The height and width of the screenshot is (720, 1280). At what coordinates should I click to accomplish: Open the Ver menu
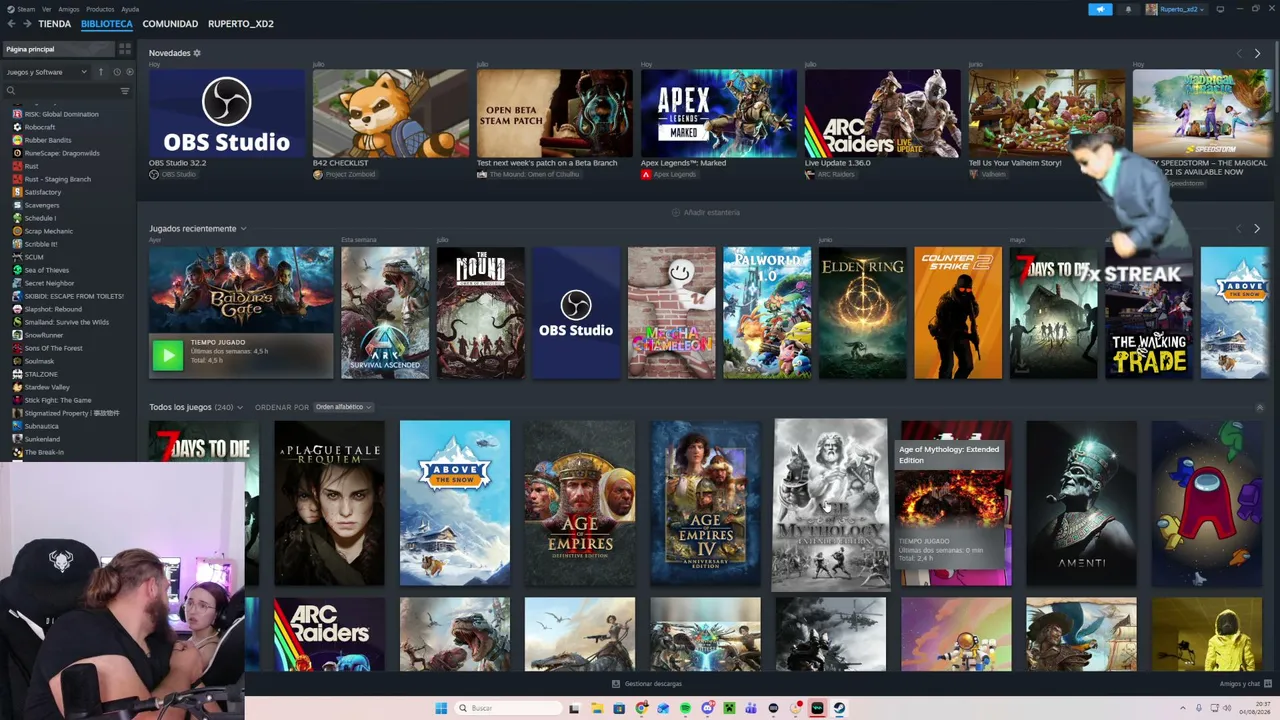pyautogui.click(x=47, y=9)
